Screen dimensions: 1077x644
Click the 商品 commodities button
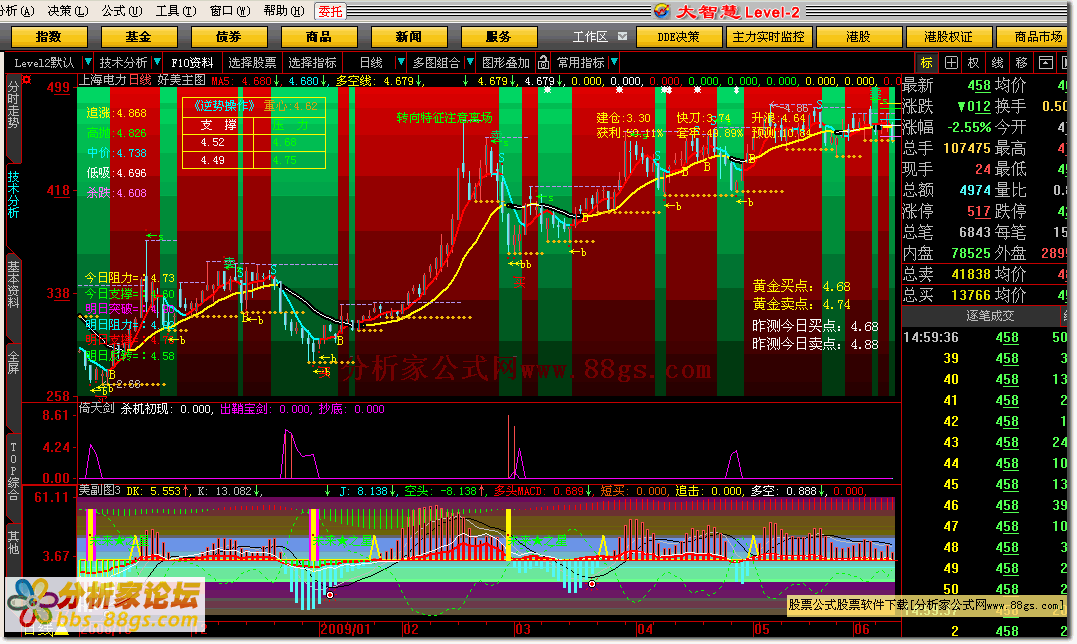click(319, 36)
